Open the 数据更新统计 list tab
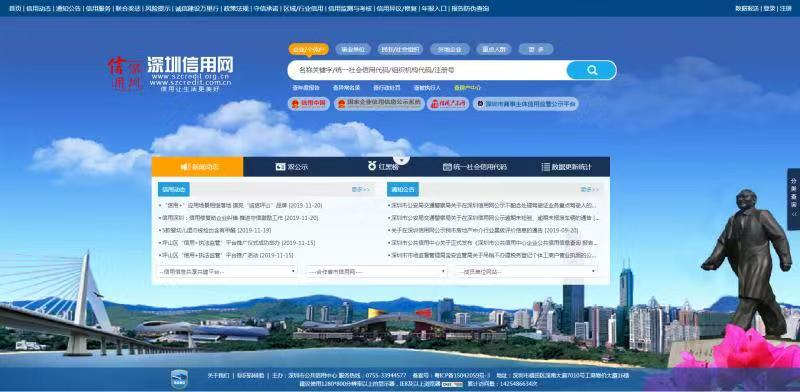 click(566, 167)
